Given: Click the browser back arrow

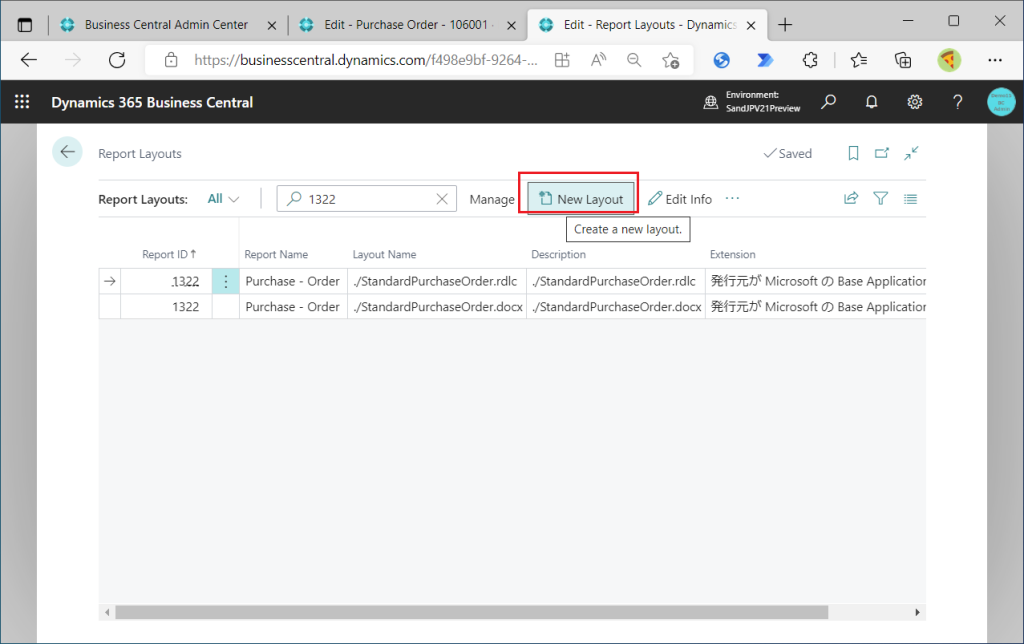Looking at the screenshot, I should coord(29,60).
